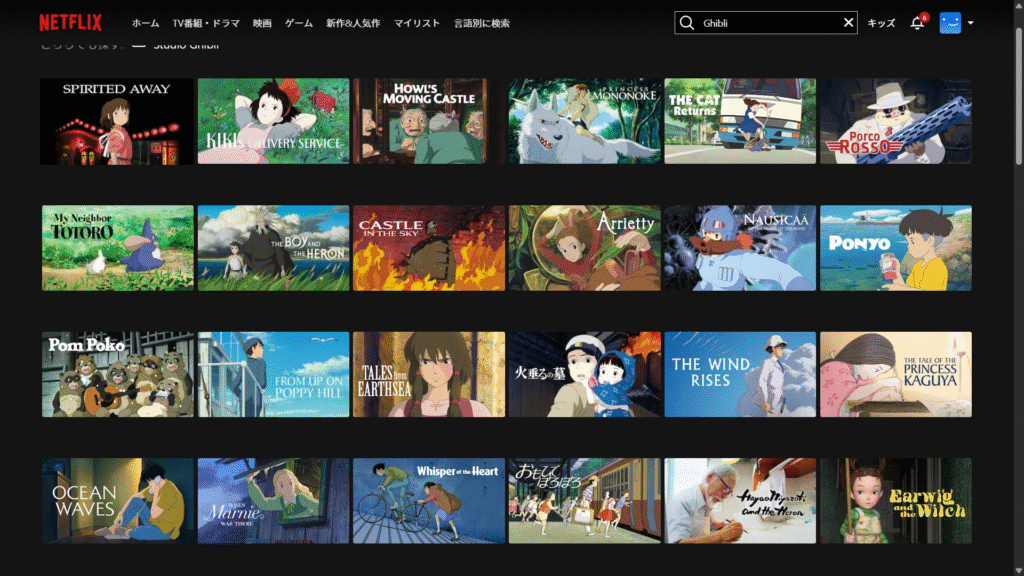1024x576 pixels.
Task: Open the 言語別に検索 menu item
Action: point(481,23)
